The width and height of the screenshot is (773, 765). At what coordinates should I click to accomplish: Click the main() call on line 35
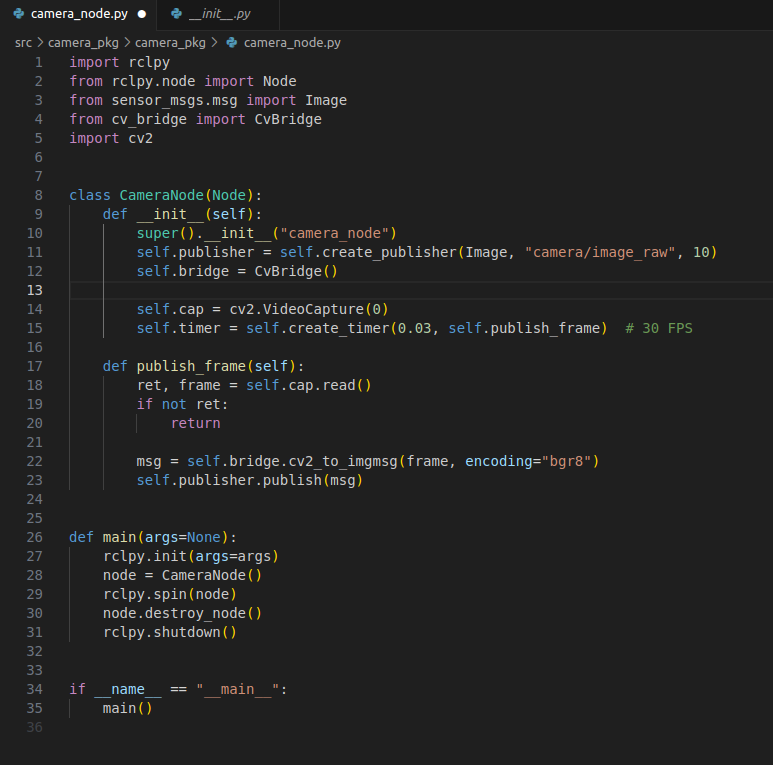pyautogui.click(x=127, y=708)
